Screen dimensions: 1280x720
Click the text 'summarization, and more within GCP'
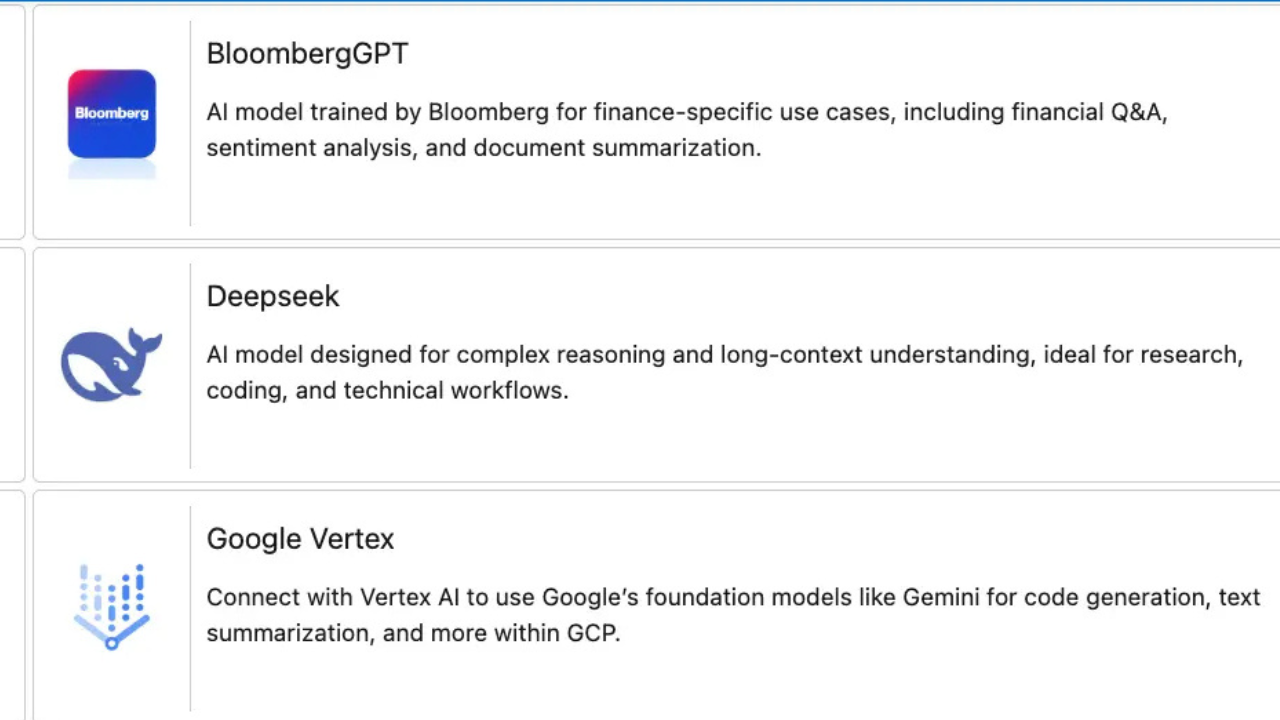(x=412, y=634)
